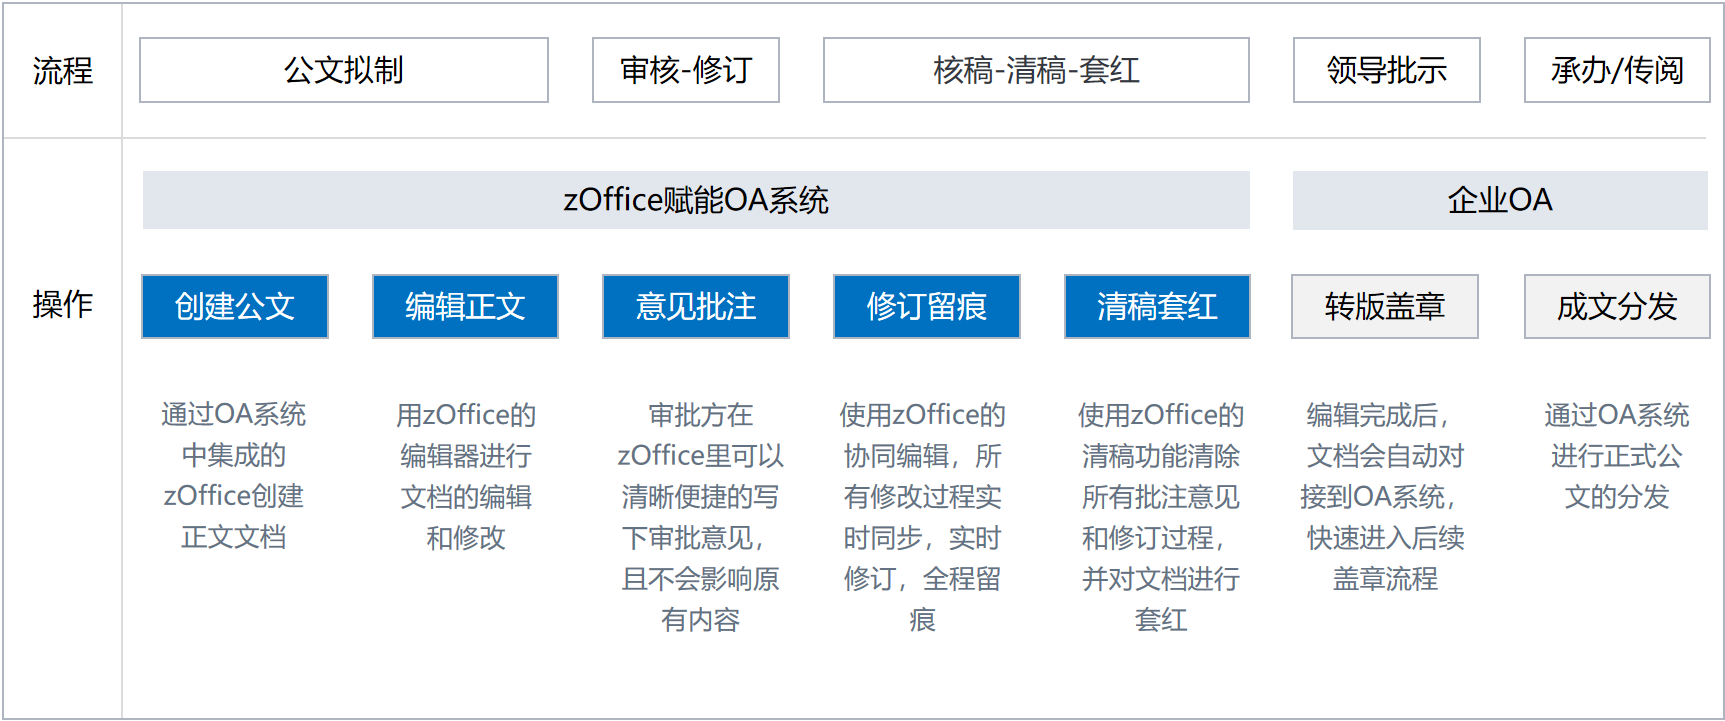
Task: Click the 企业OA header bar
Action: point(1500,200)
